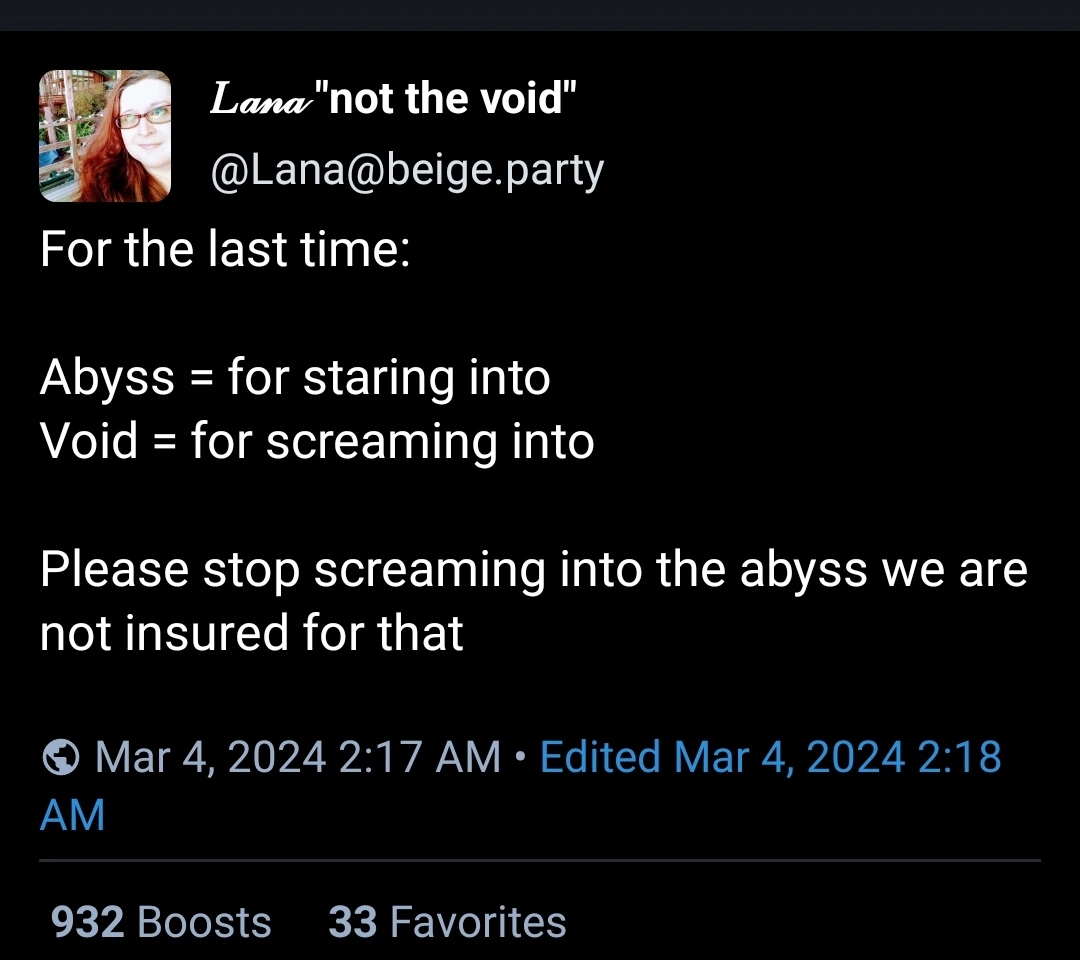Show the 932 Boosts list
This screenshot has height=960, width=1080.
click(x=161, y=922)
